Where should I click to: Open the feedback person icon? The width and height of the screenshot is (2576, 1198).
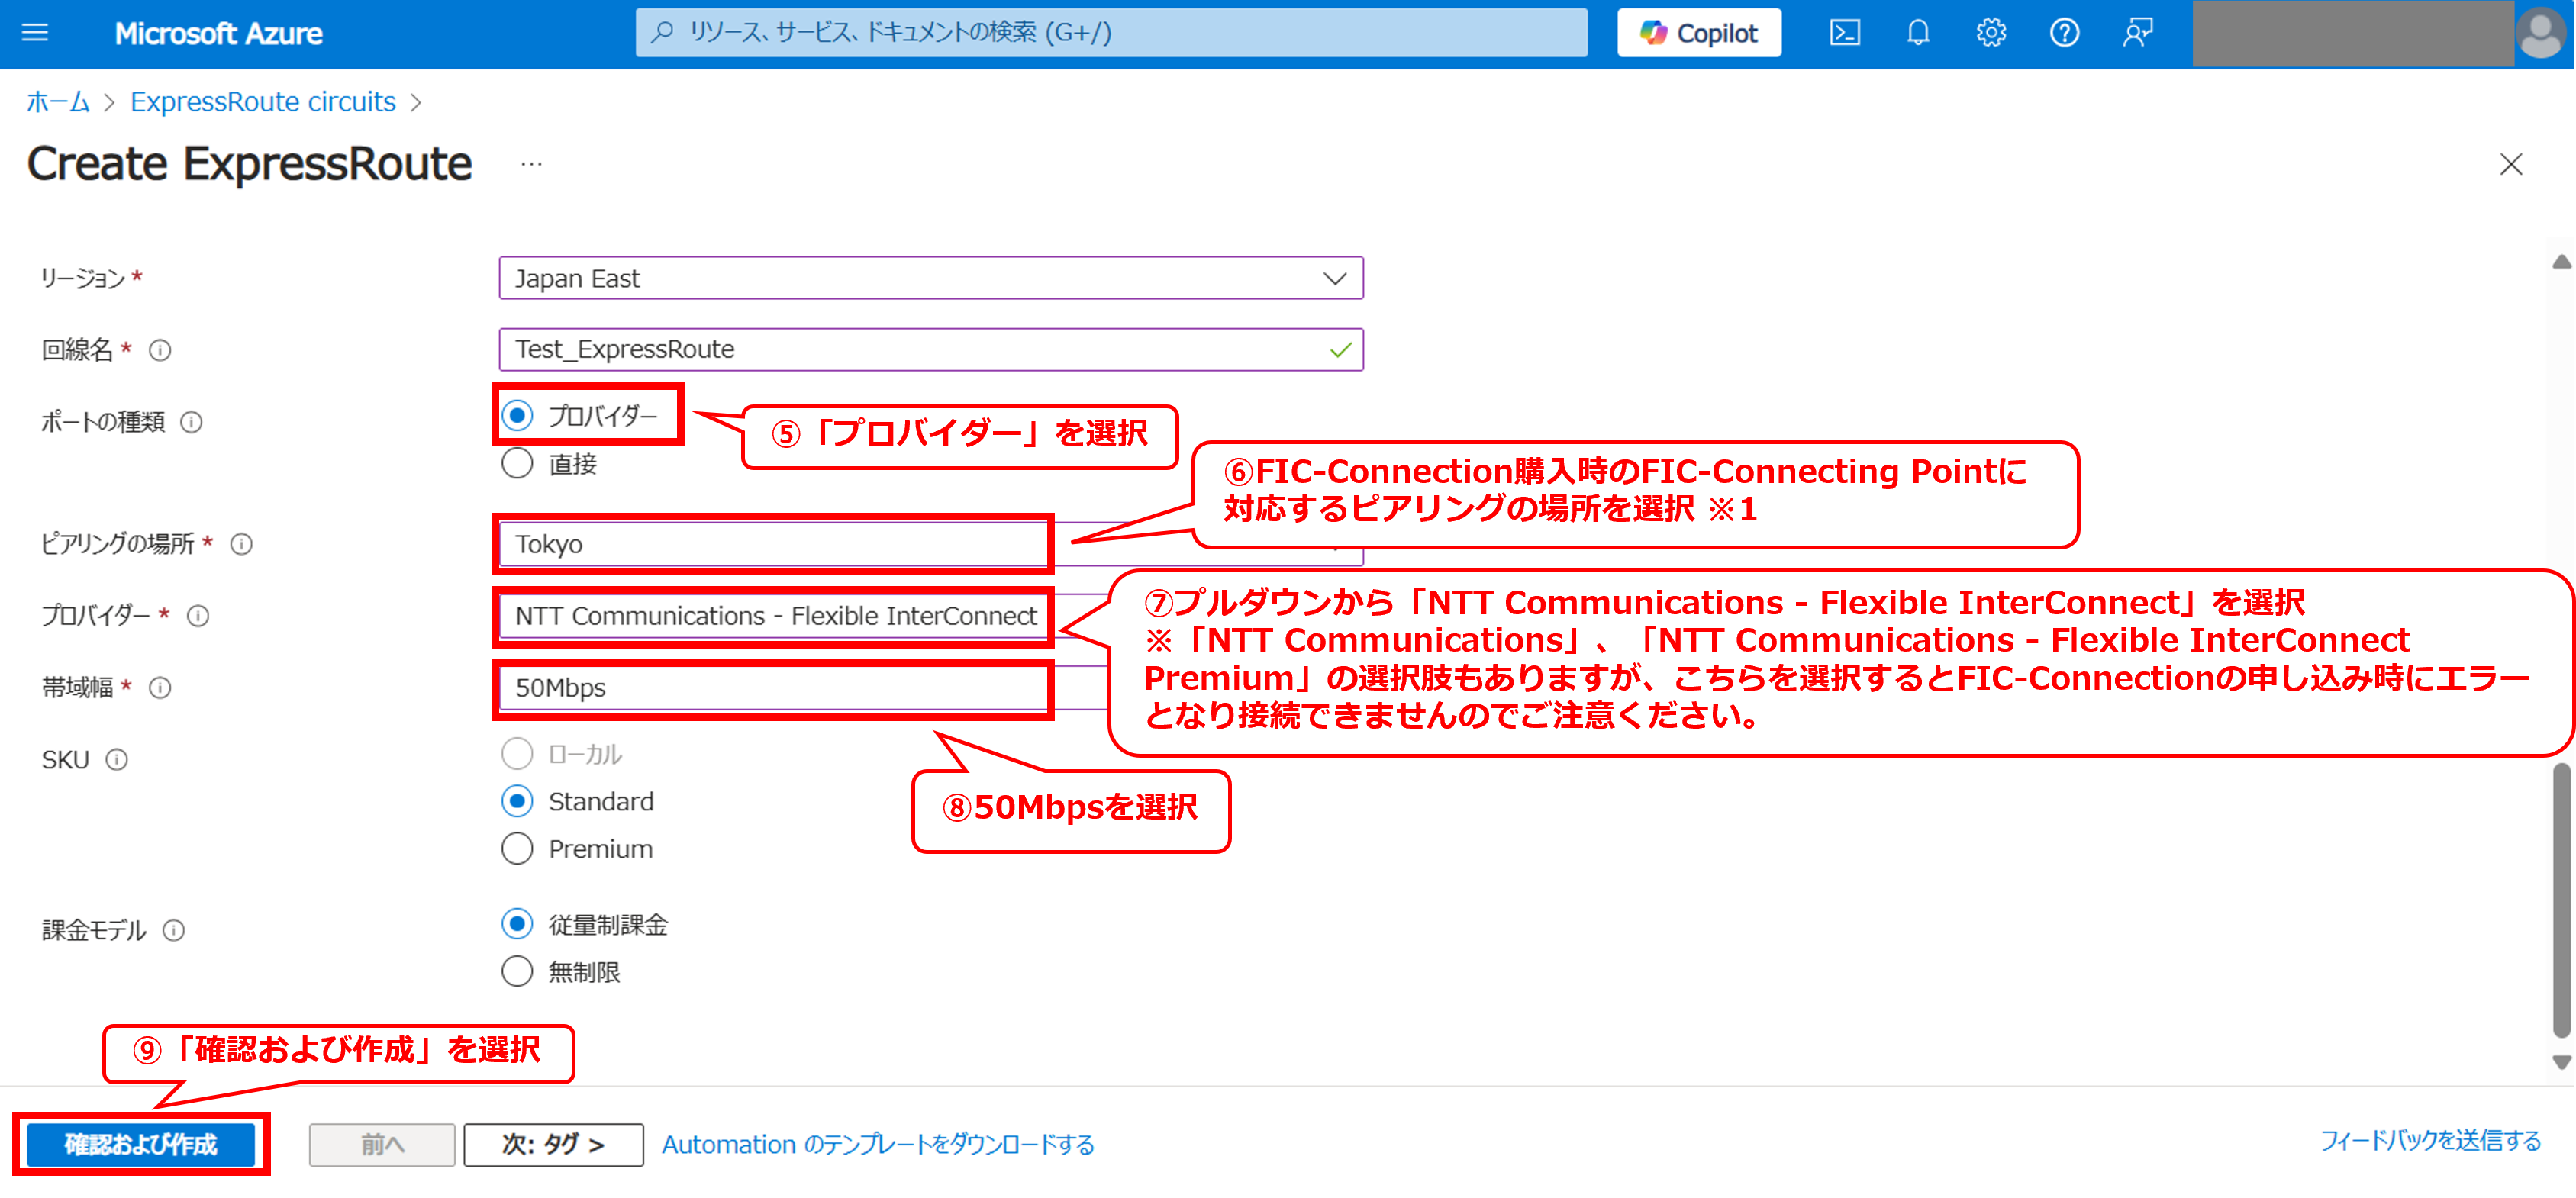pyautogui.click(x=2137, y=33)
